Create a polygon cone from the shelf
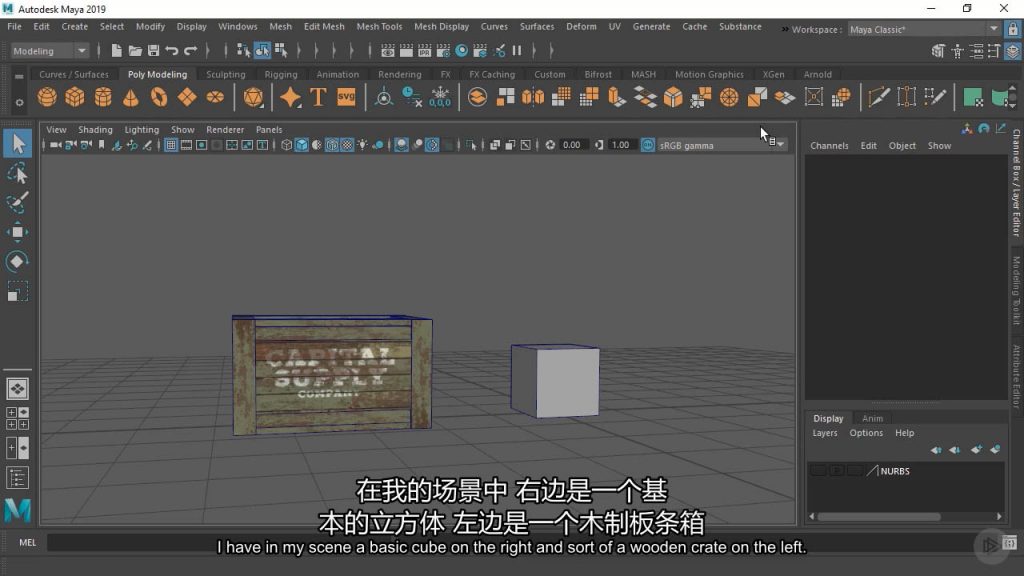 pyautogui.click(x=131, y=97)
